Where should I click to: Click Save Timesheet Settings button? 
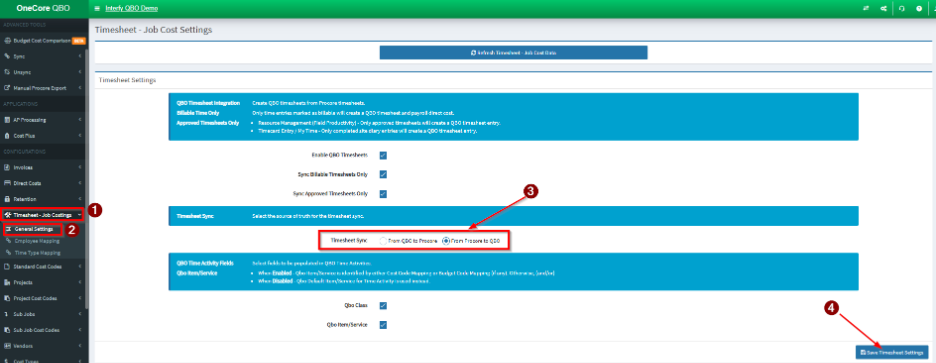892,353
